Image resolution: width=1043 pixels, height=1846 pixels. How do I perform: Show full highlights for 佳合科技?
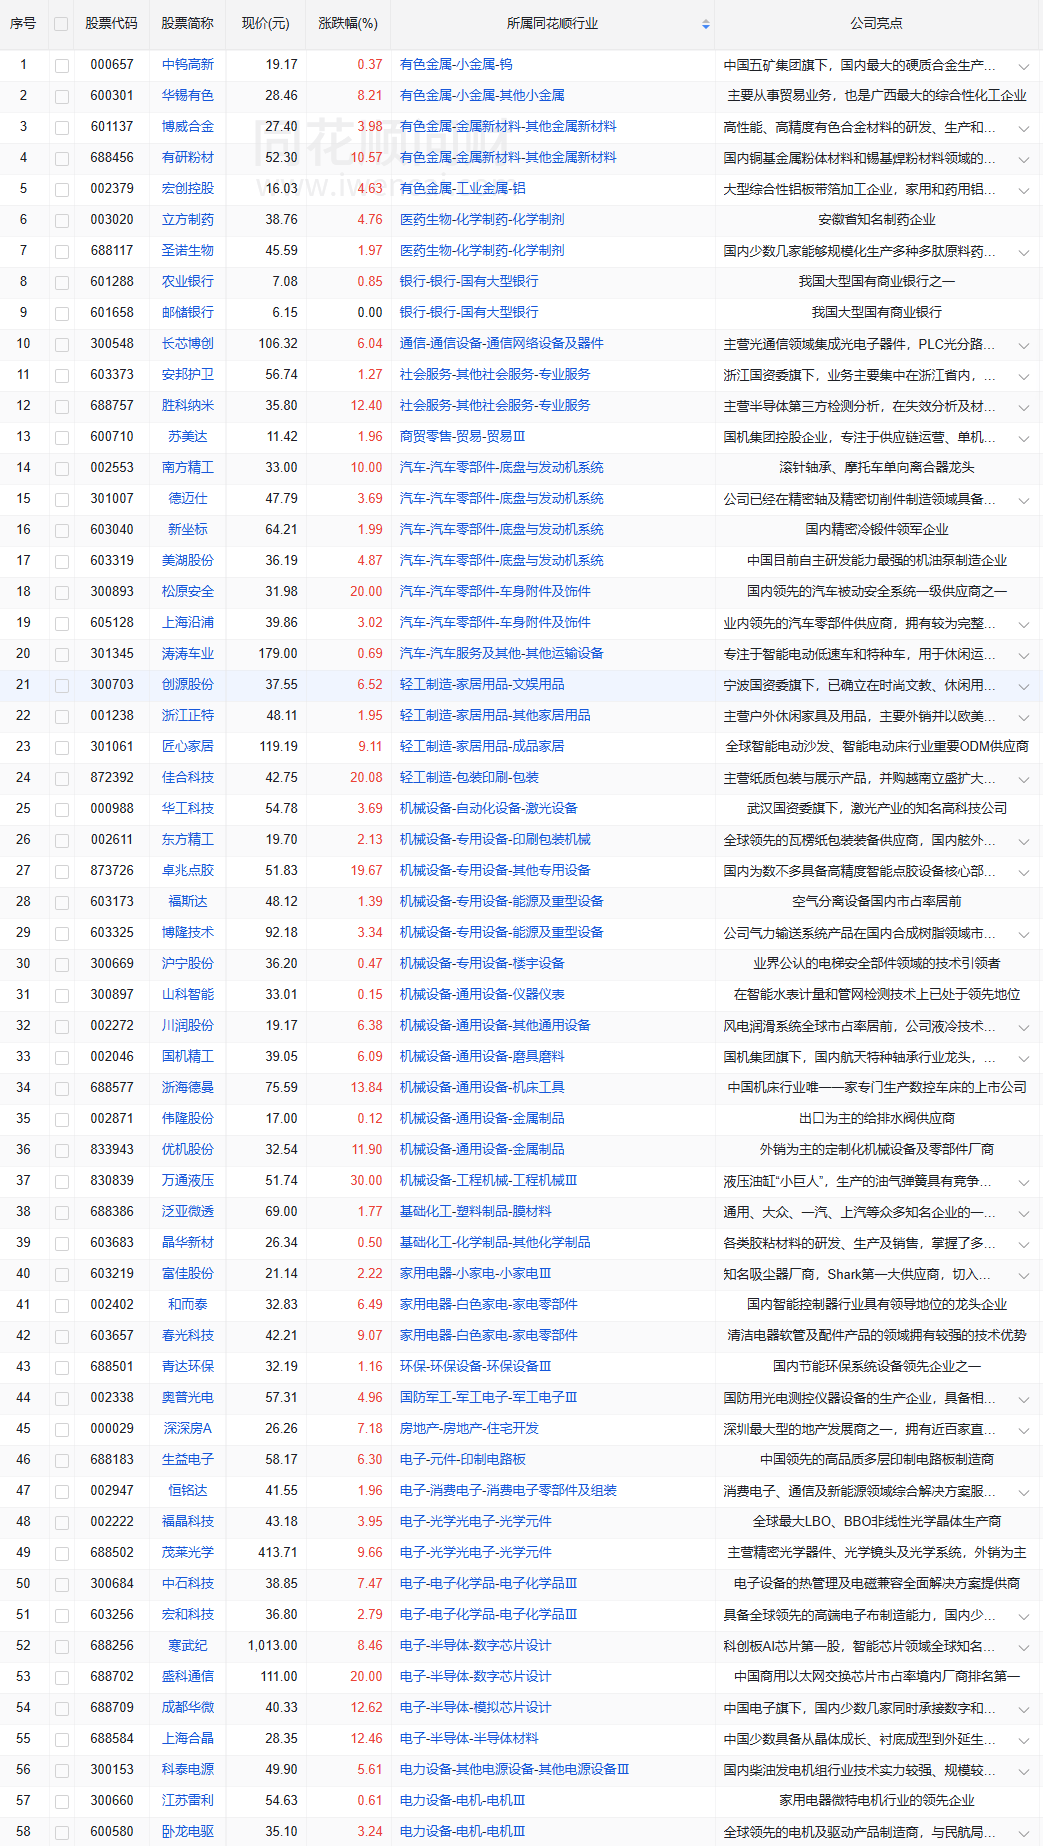click(1024, 780)
